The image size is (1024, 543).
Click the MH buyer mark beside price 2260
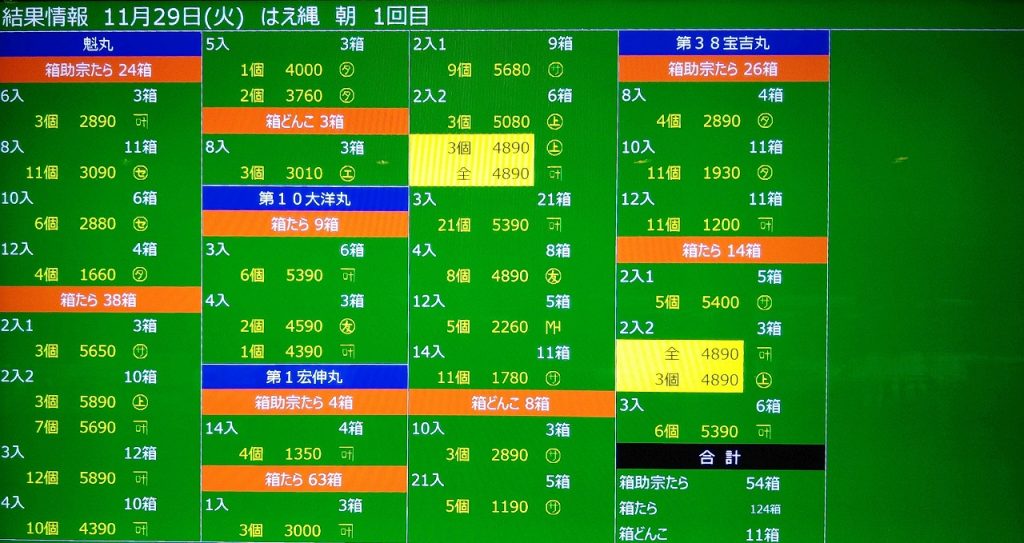[553, 327]
